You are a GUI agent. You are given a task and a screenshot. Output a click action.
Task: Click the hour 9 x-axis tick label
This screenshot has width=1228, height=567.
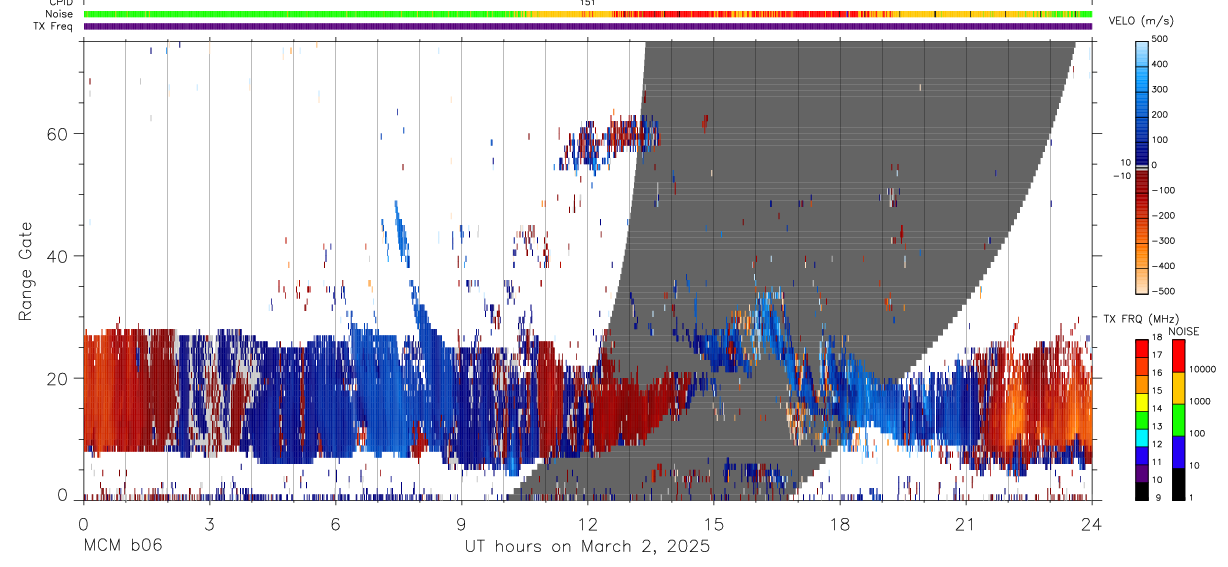pyautogui.click(x=461, y=523)
